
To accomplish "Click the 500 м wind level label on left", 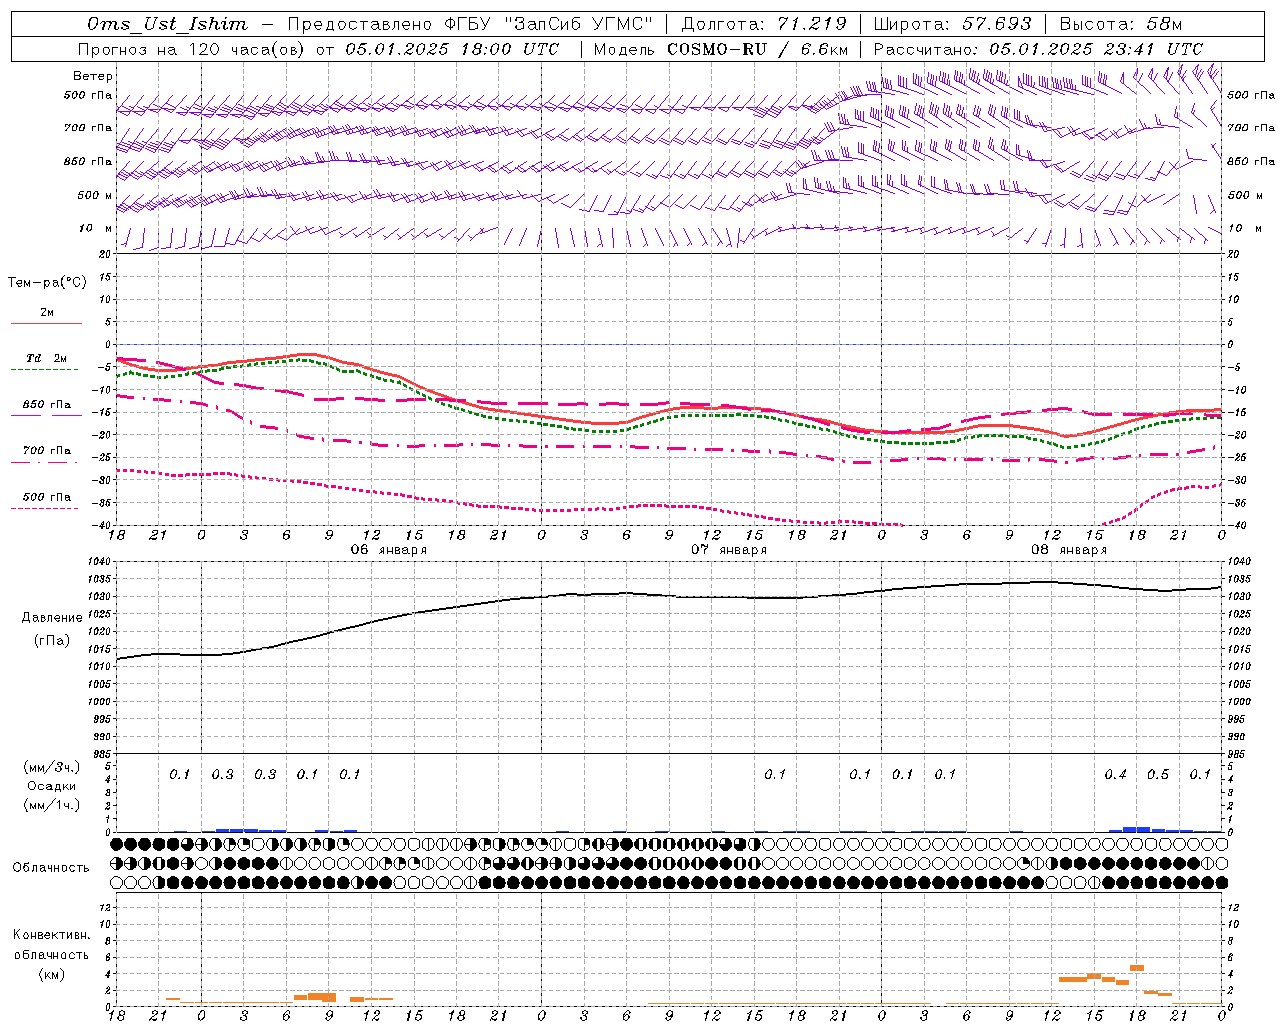I will 95,196.
